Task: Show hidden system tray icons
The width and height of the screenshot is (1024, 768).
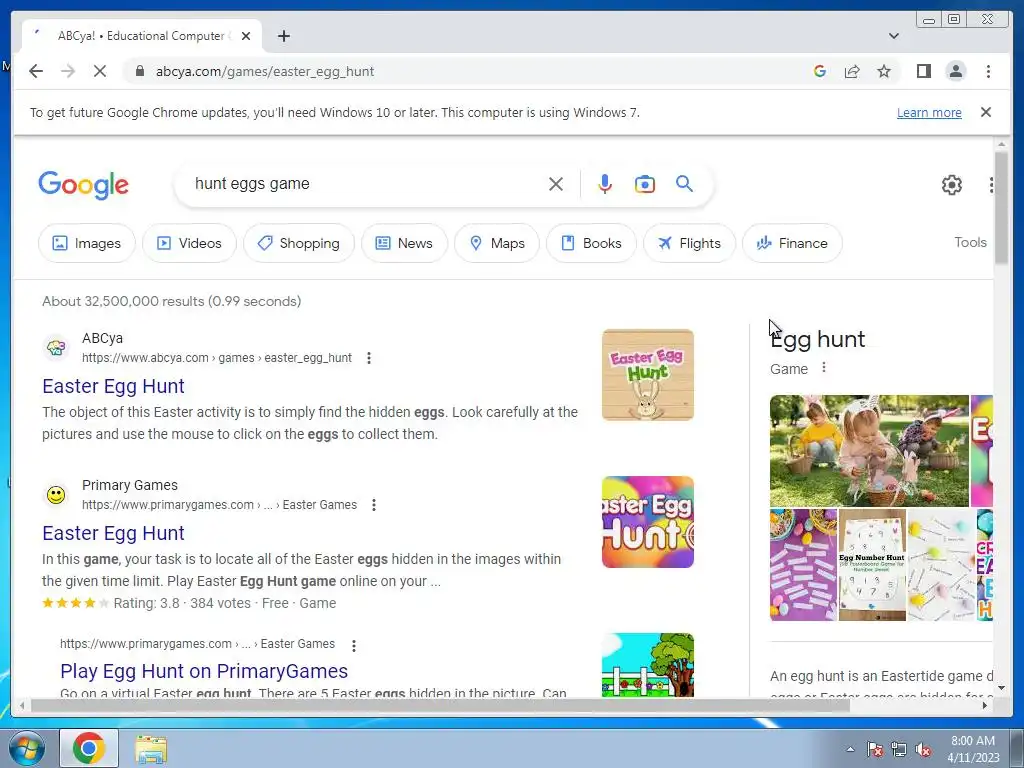Action: pos(850,749)
